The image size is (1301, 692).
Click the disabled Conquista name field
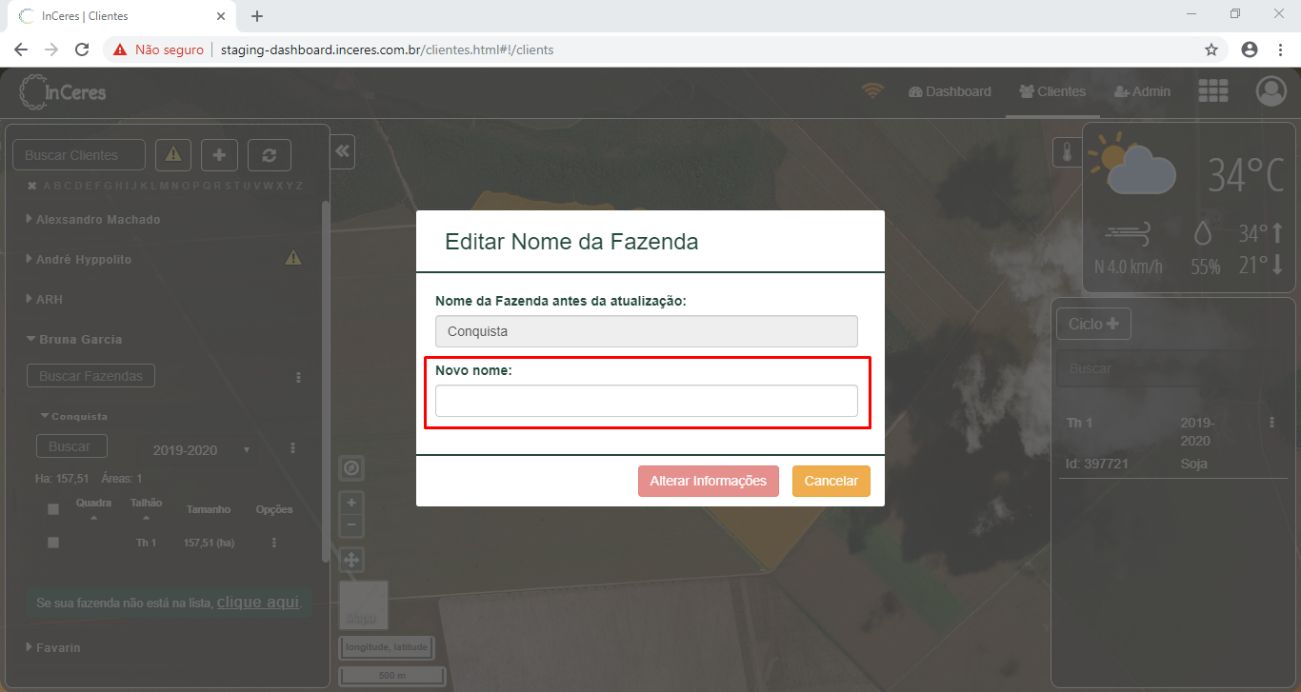tap(646, 331)
